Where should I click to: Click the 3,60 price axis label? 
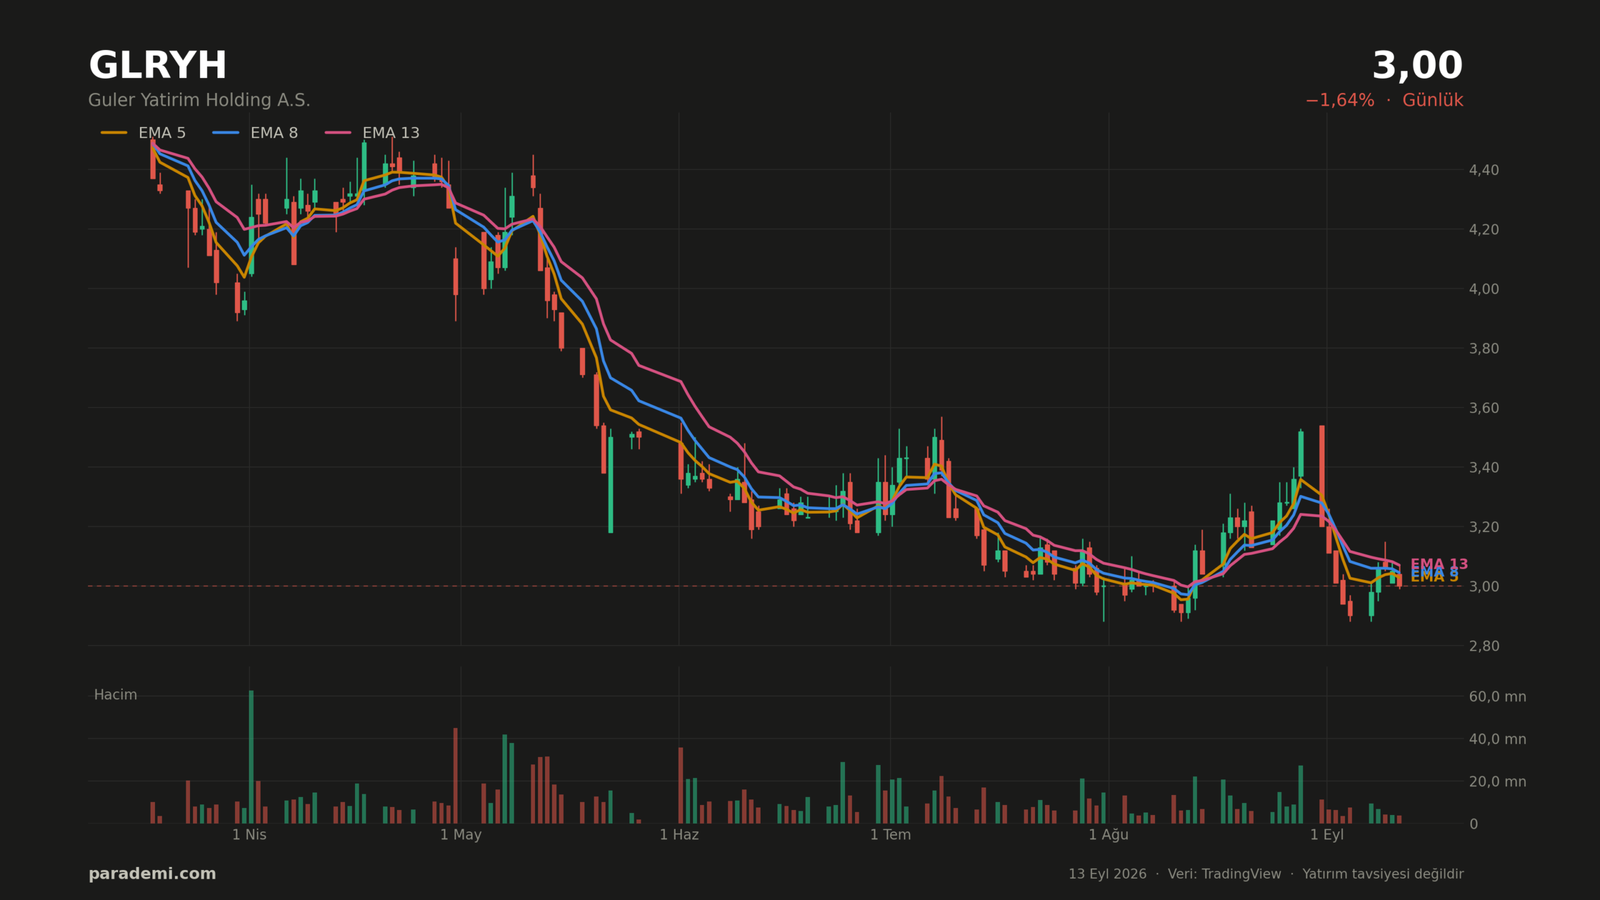point(1484,408)
